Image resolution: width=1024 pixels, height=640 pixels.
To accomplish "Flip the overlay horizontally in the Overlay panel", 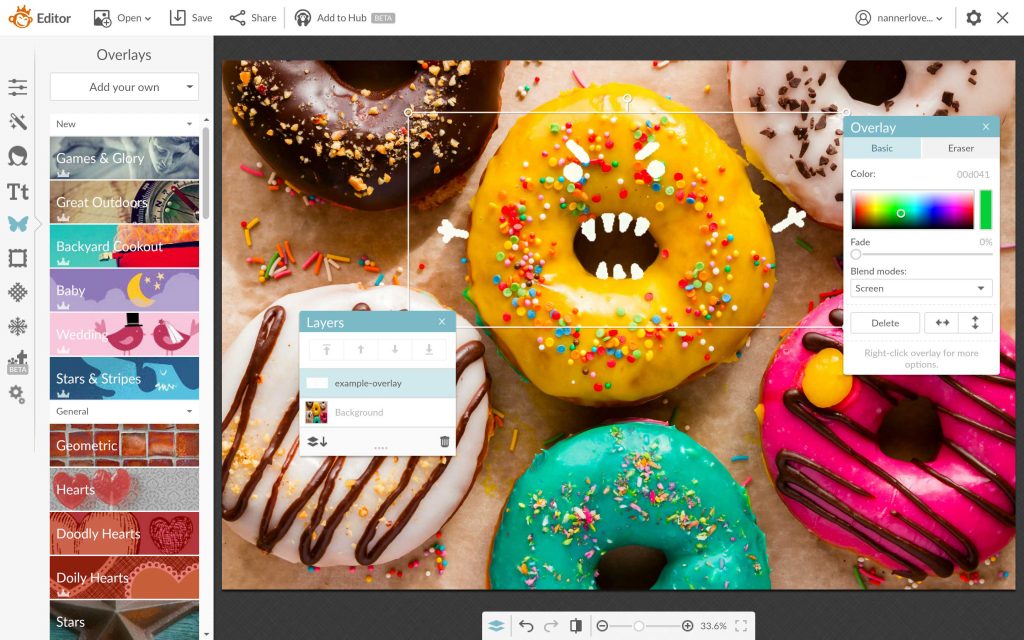I will (x=941, y=322).
